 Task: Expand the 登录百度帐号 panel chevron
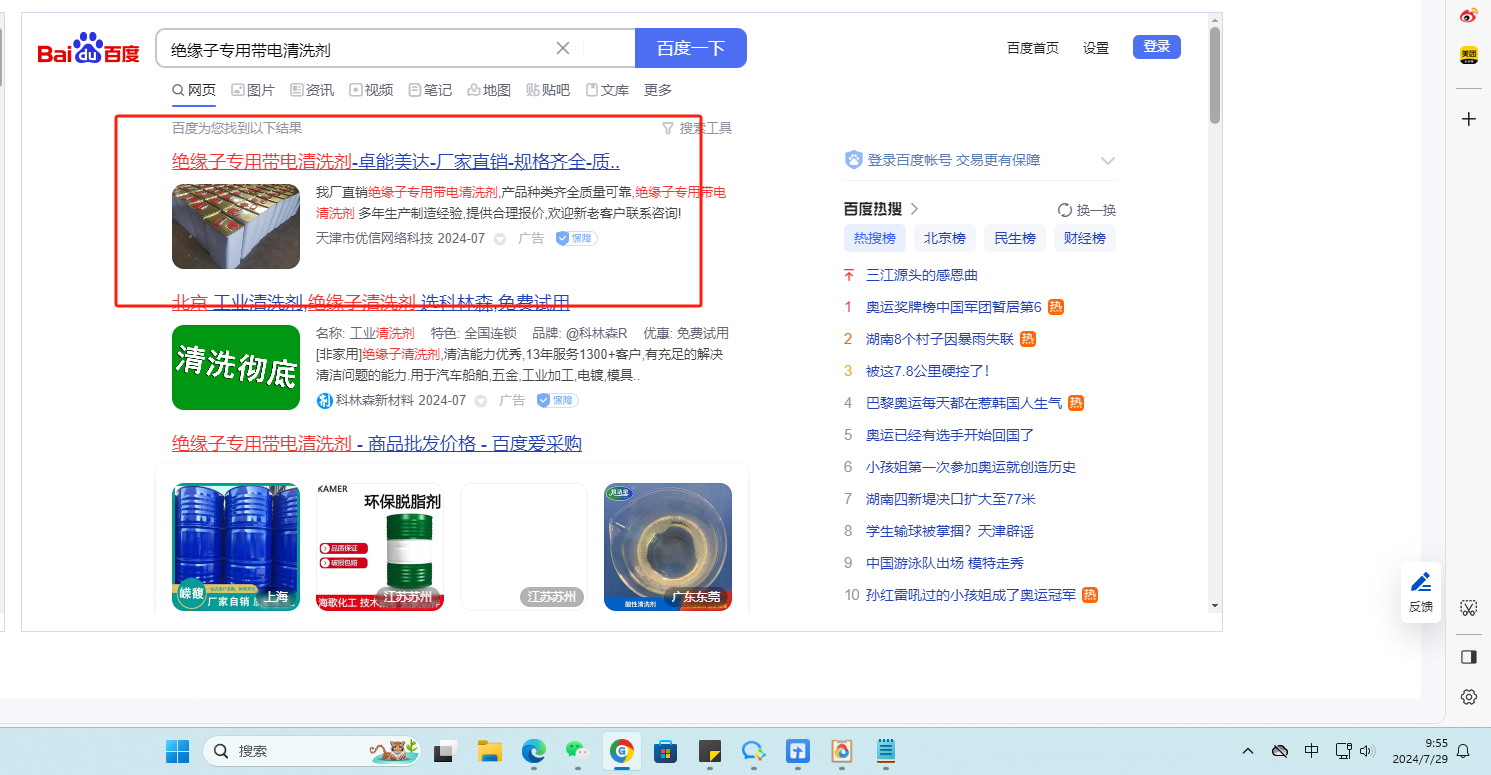[1107, 160]
